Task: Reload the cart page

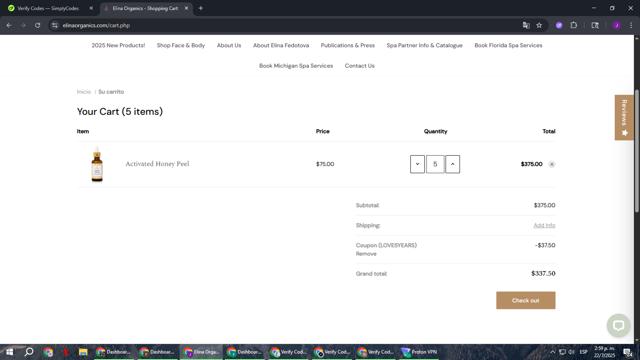Action: [x=37, y=25]
